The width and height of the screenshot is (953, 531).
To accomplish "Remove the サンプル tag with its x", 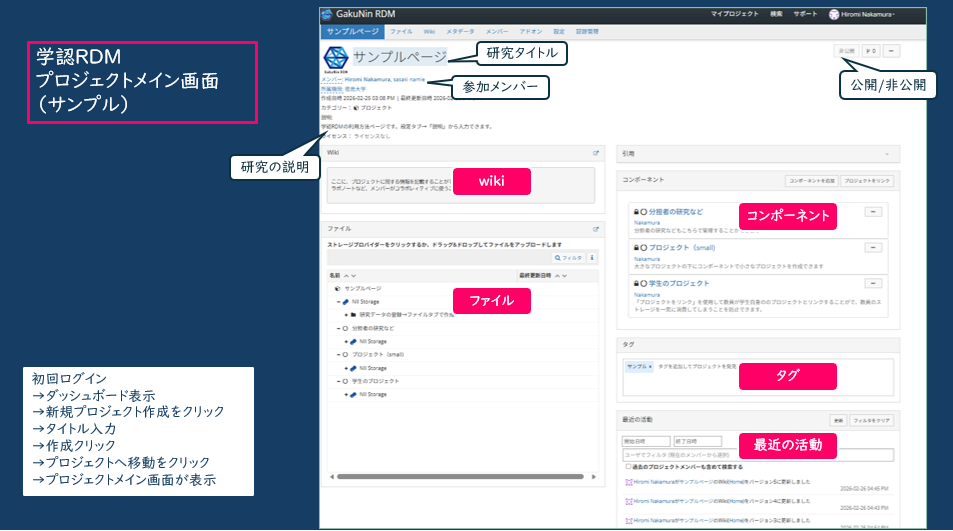I will click(x=649, y=367).
